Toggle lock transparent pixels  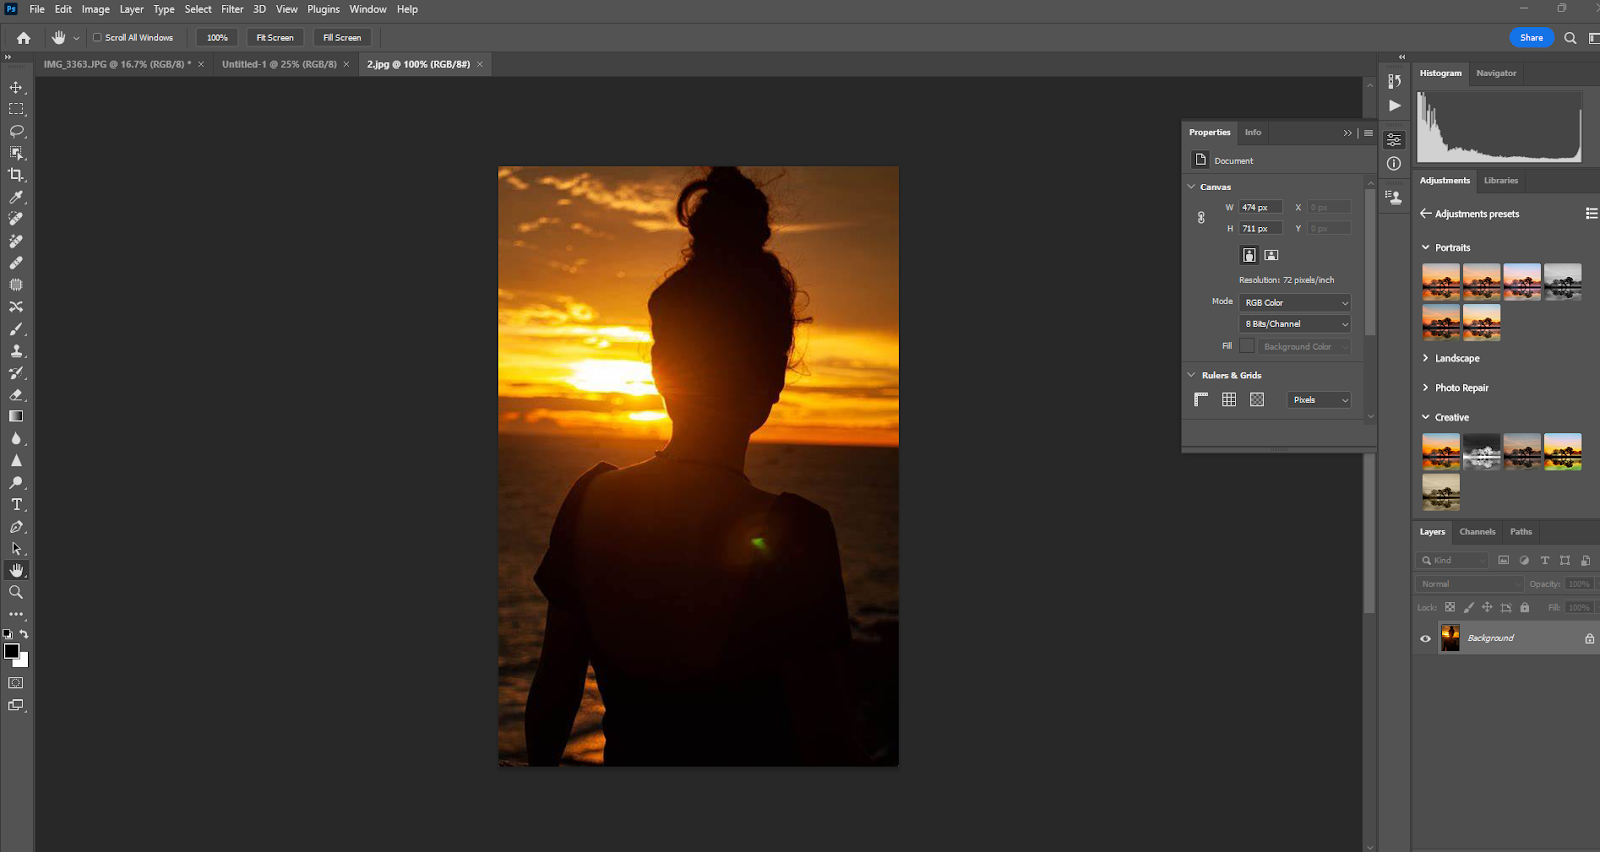pyautogui.click(x=1450, y=607)
